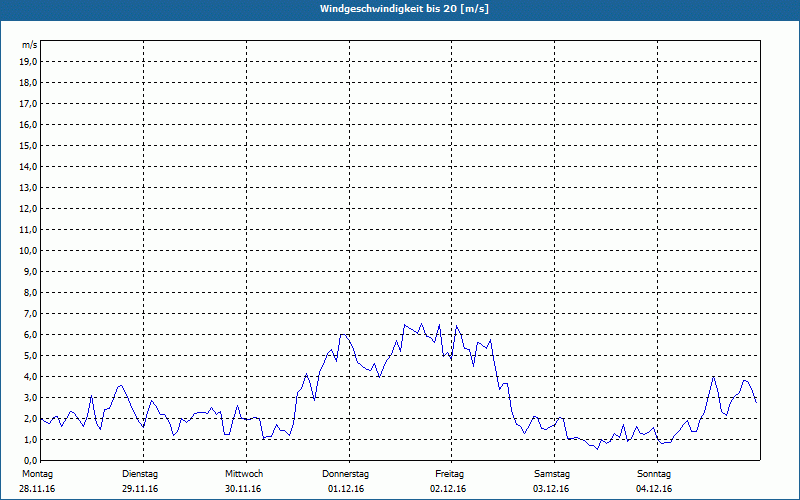800x500 pixels.
Task: Choose the date '03.12.16'
Action: (552, 489)
